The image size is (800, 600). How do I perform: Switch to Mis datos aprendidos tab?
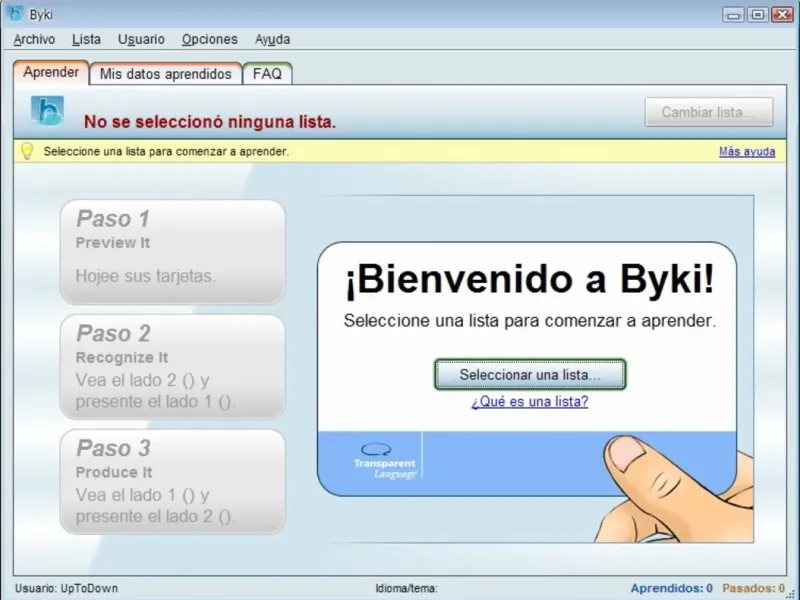coord(165,74)
